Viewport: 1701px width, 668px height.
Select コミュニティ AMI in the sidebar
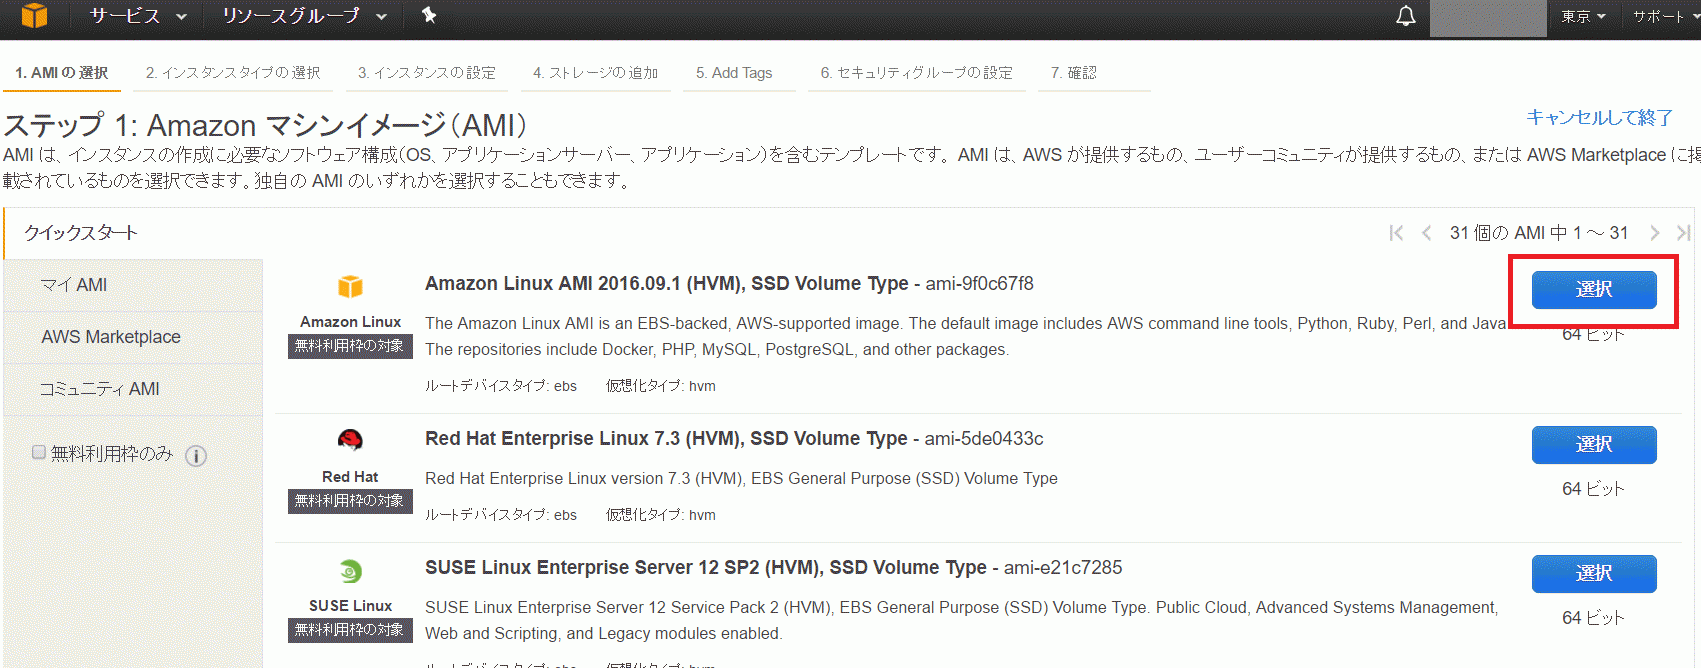[x=134, y=390]
